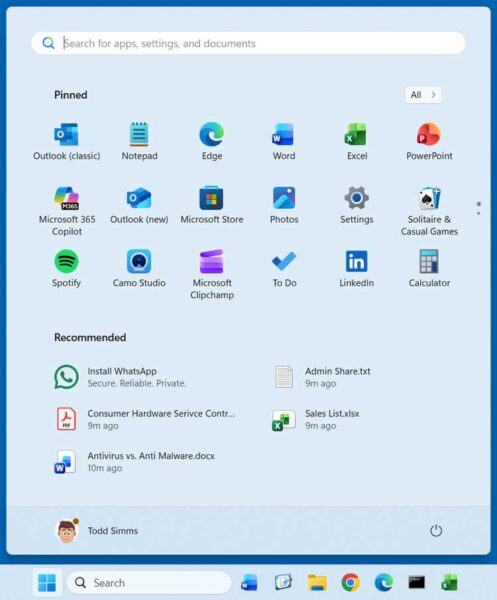
Task: Open Outlook (classic) from pinned apps
Action: click(67, 142)
